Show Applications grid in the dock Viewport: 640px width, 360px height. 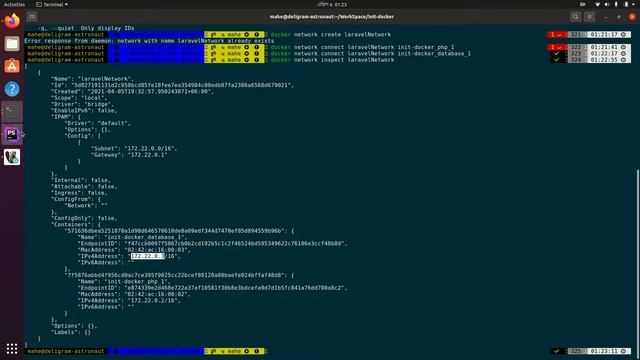point(12,348)
